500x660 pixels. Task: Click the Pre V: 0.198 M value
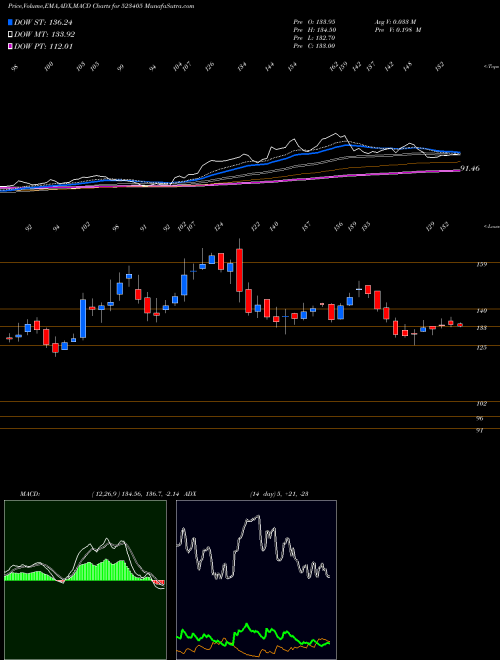tap(397, 30)
